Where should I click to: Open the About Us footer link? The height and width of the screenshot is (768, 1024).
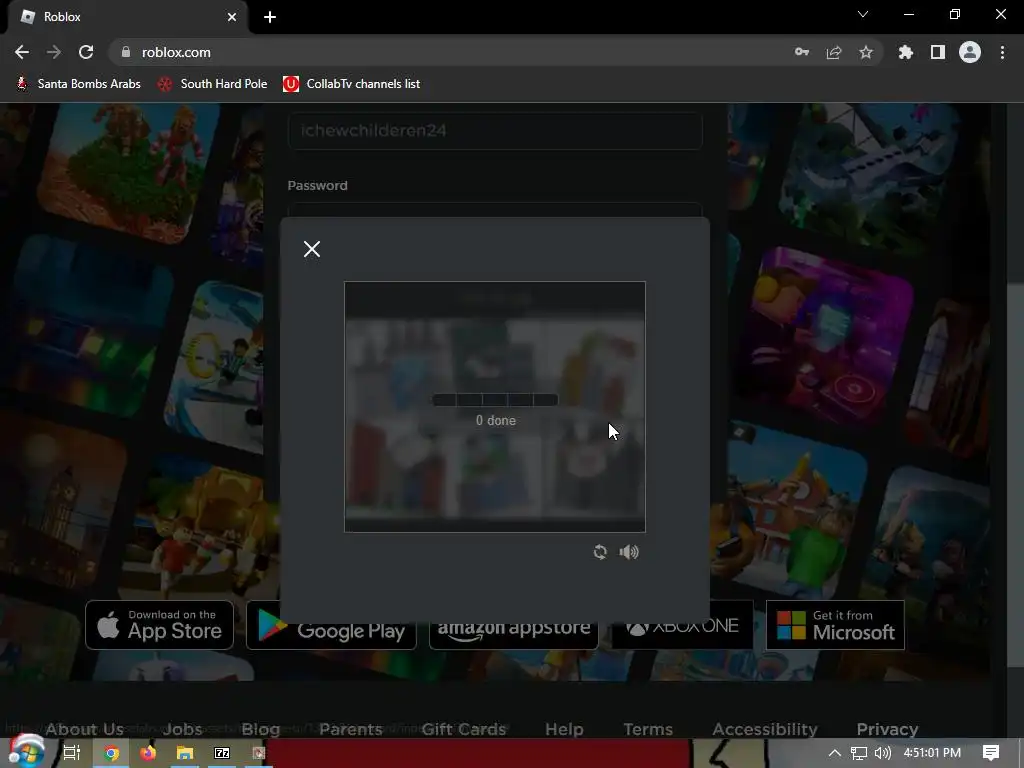pyautogui.click(x=84, y=729)
